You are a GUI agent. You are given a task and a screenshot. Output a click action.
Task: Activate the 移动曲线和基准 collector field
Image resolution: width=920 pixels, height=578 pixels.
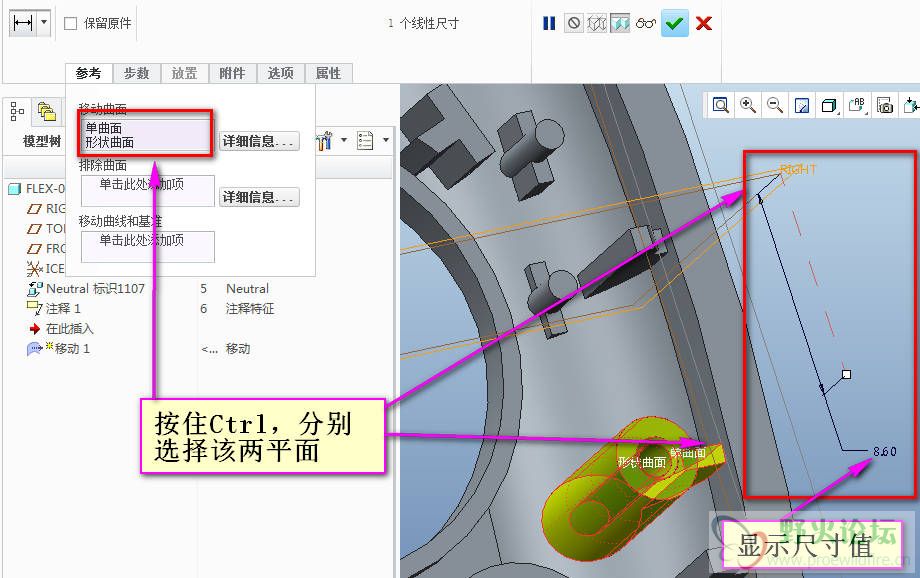point(147,246)
